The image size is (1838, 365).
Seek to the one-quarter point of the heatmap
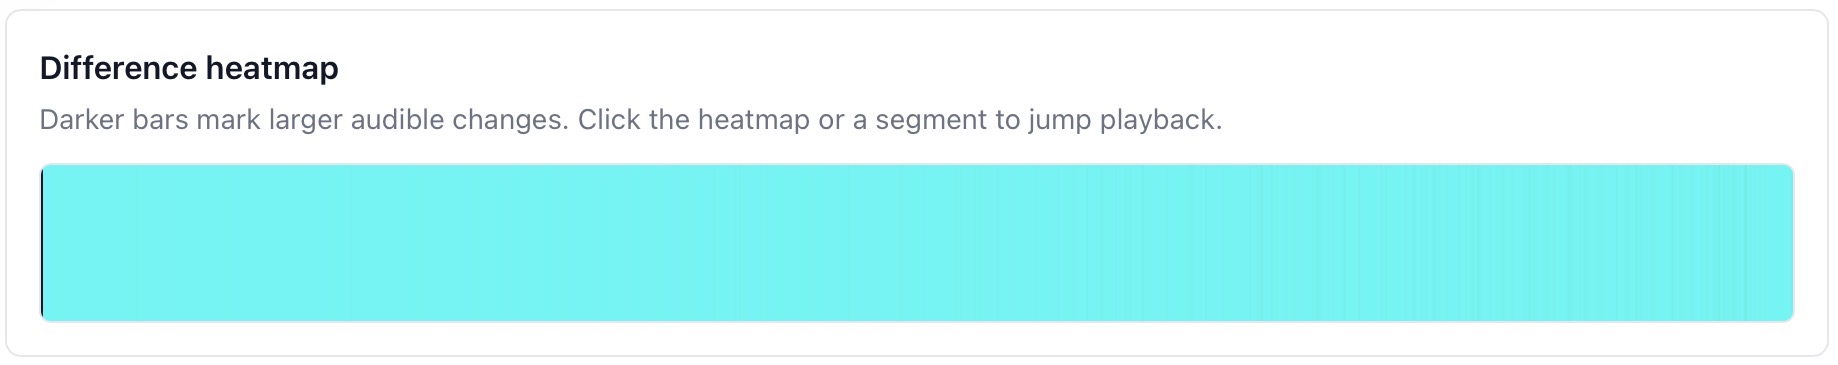(x=479, y=243)
